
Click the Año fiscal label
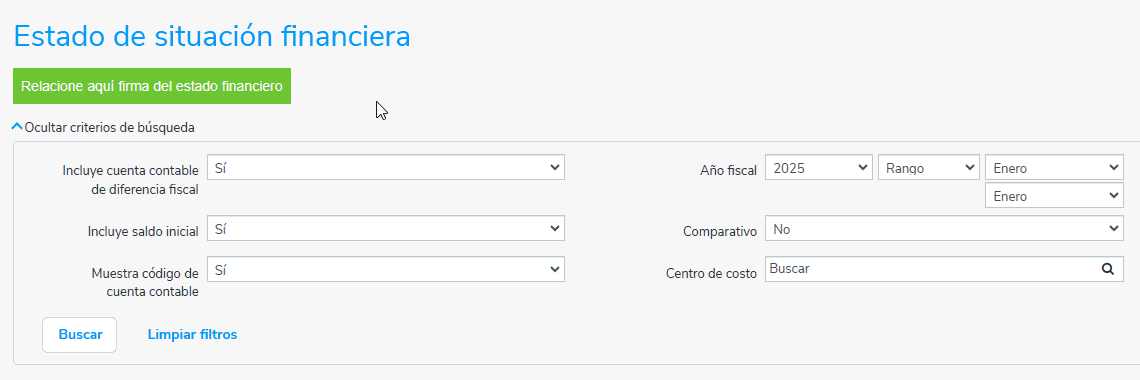tap(728, 171)
